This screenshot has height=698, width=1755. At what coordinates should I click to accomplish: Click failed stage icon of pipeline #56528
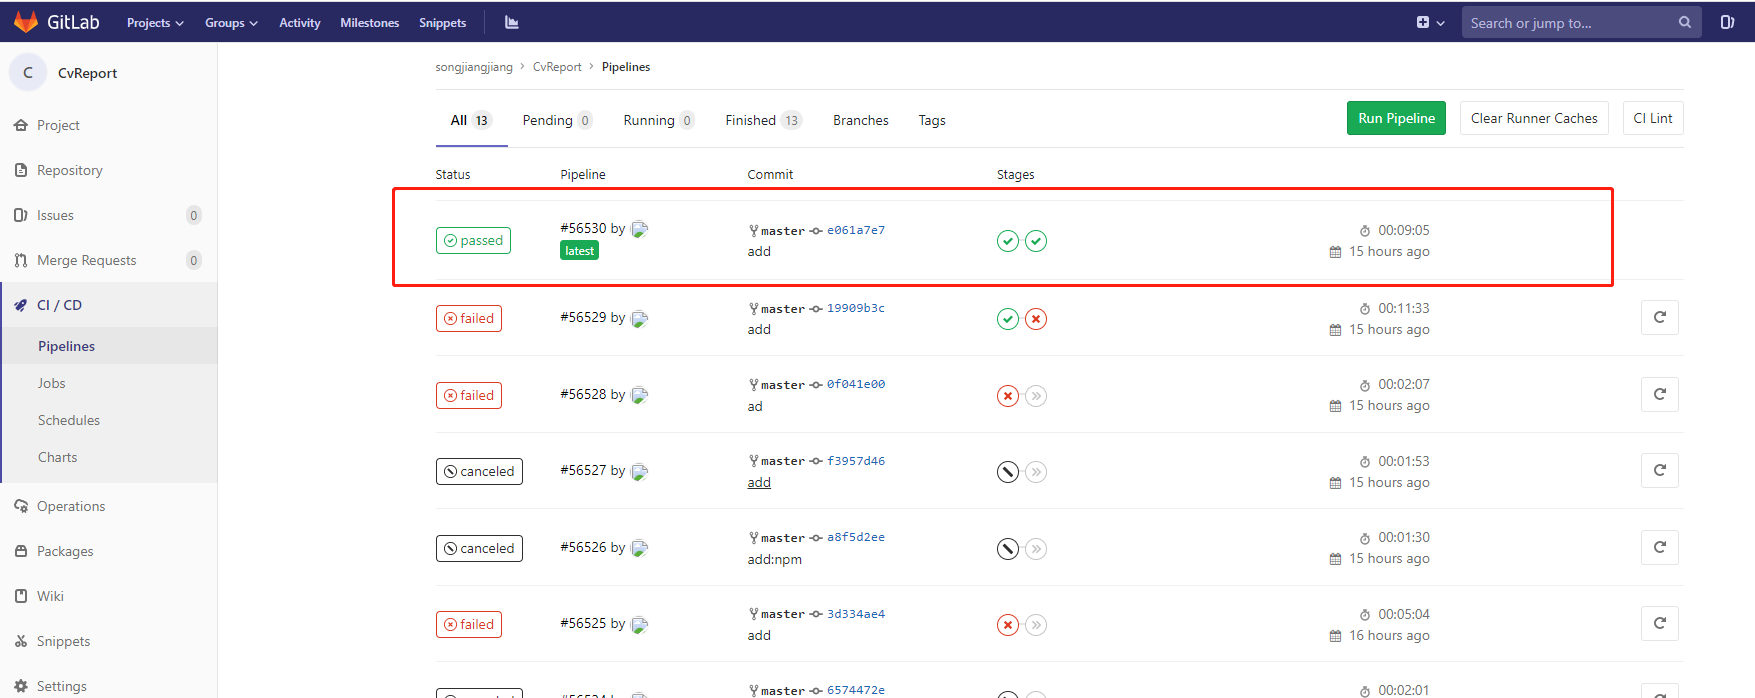1008,396
